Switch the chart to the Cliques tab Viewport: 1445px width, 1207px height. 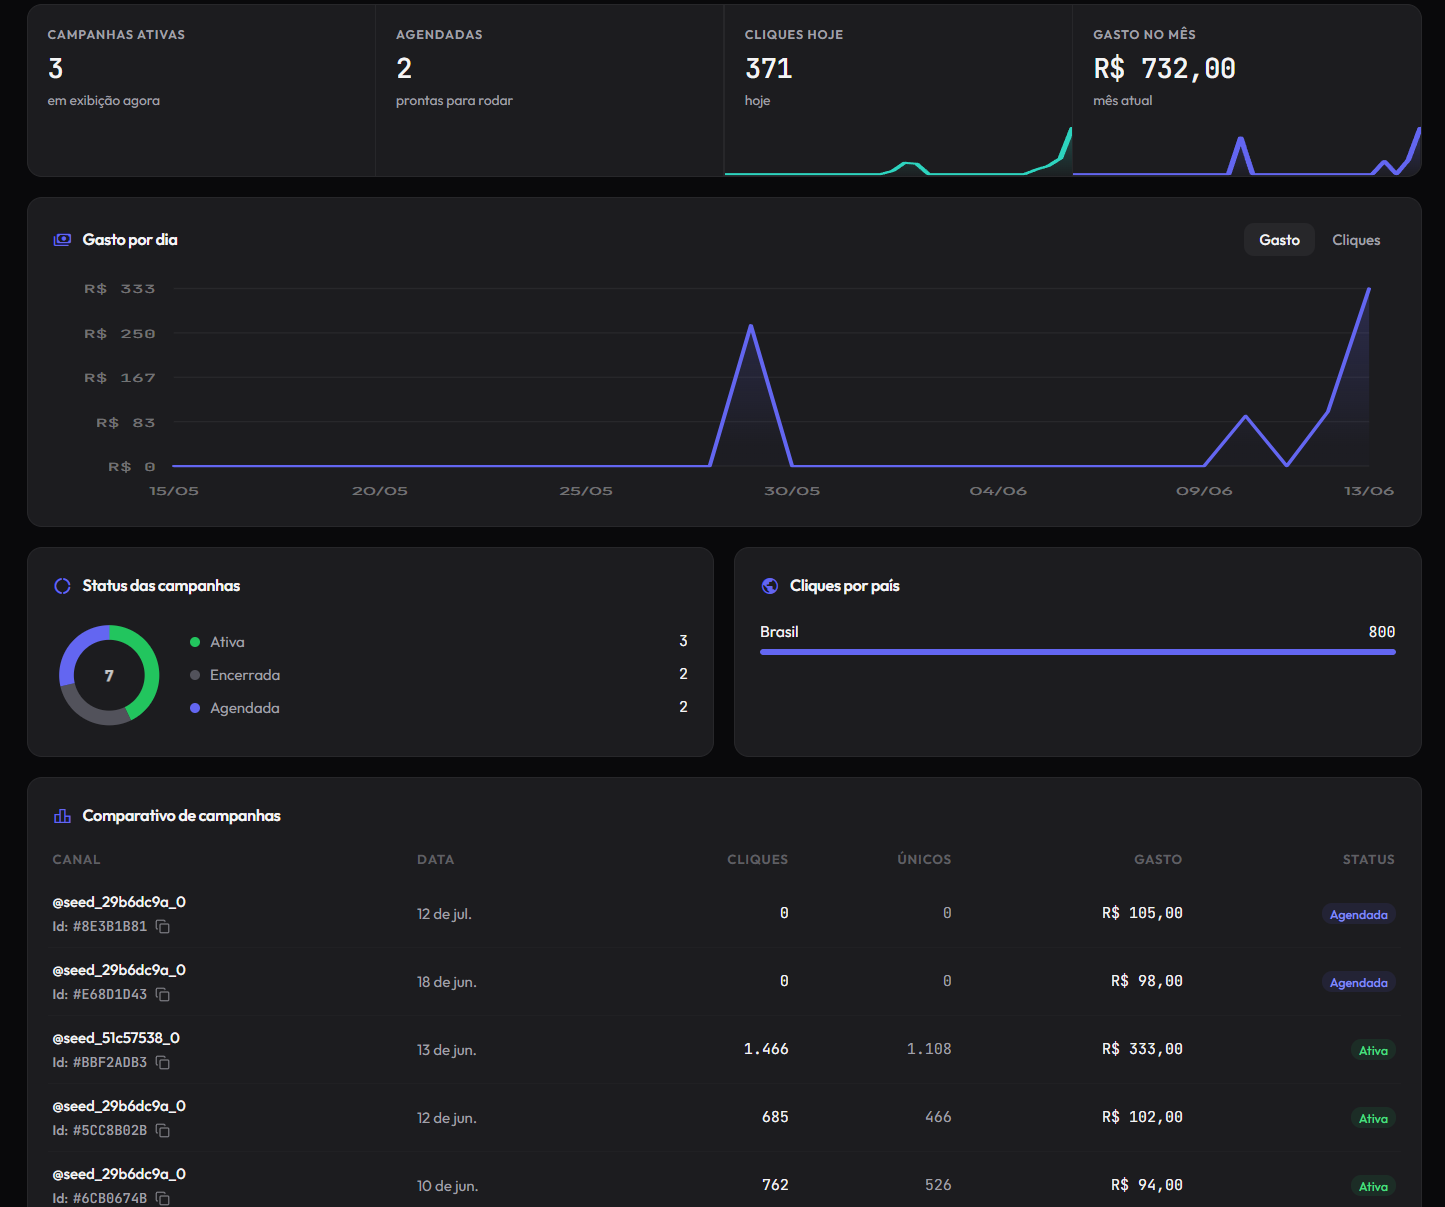[x=1356, y=240]
